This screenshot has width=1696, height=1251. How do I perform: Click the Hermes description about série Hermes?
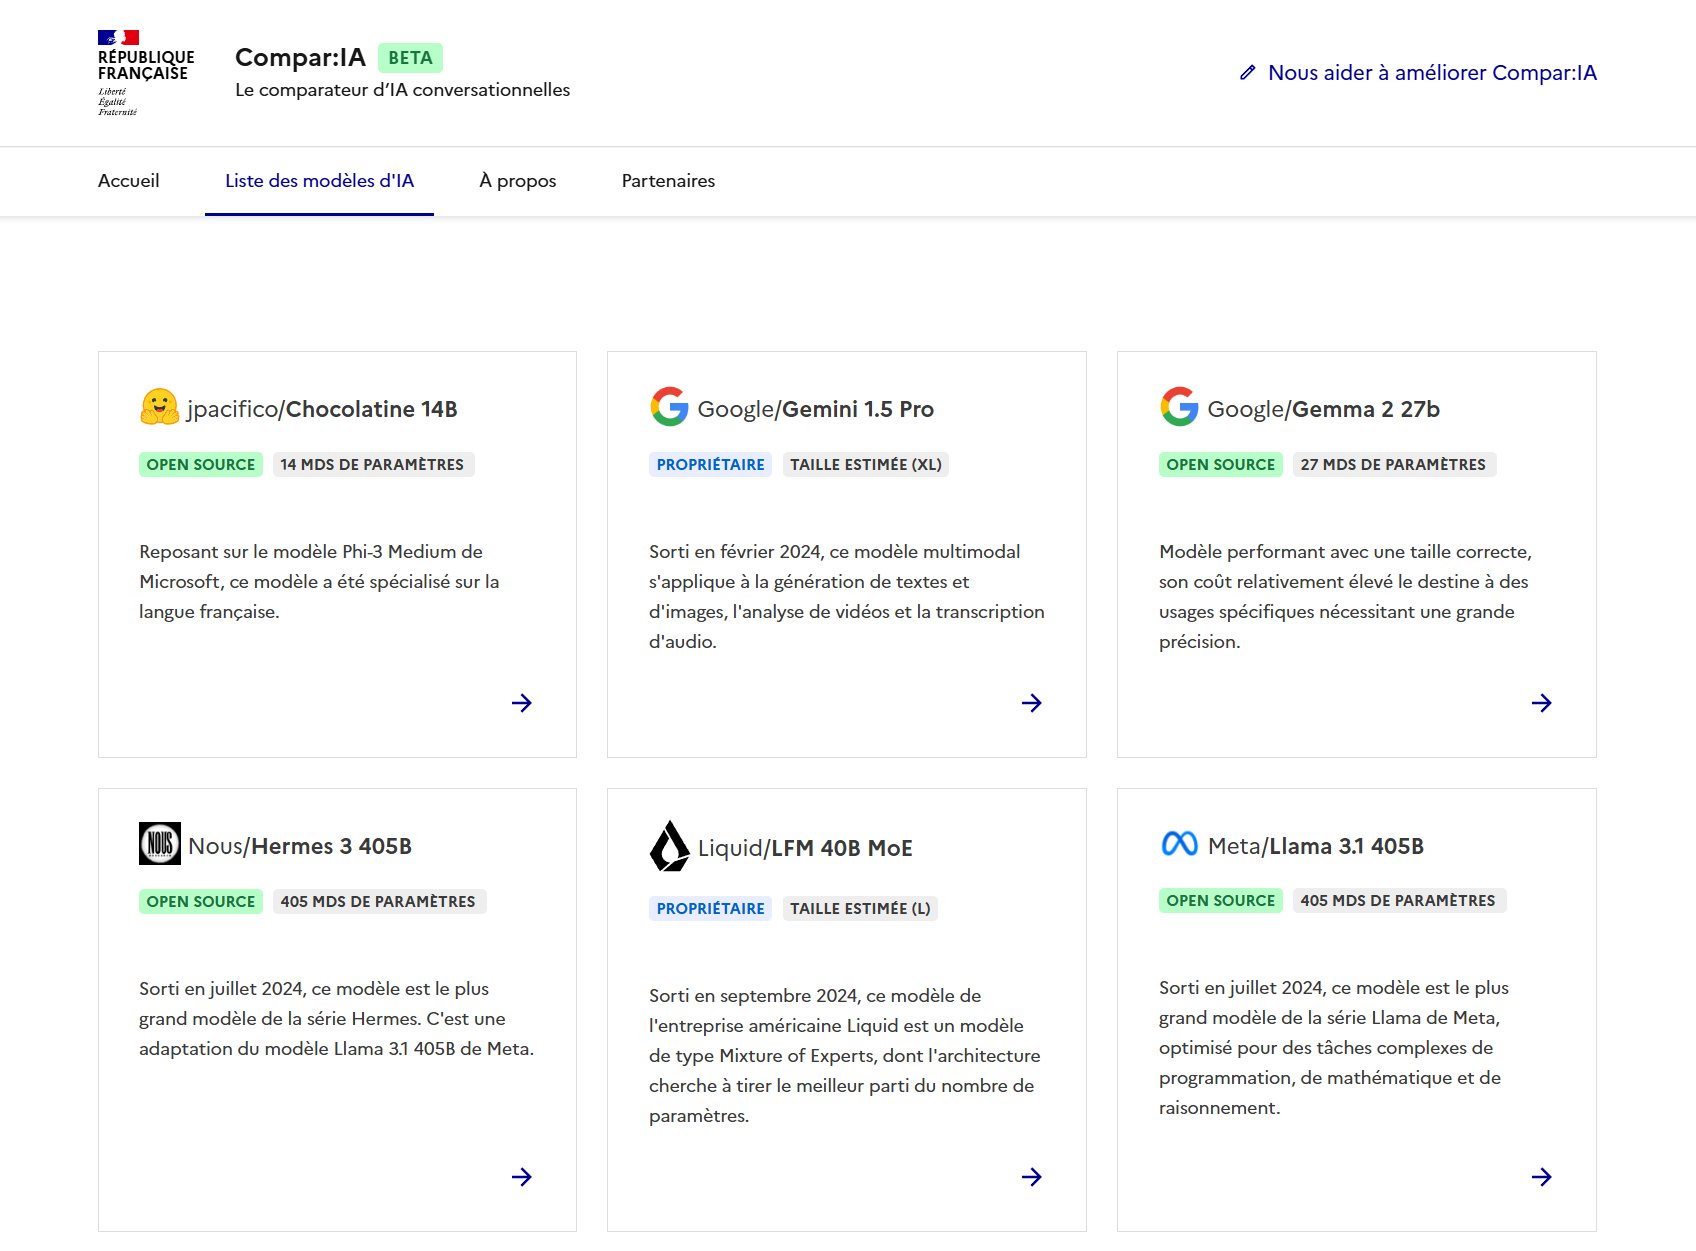point(337,1018)
